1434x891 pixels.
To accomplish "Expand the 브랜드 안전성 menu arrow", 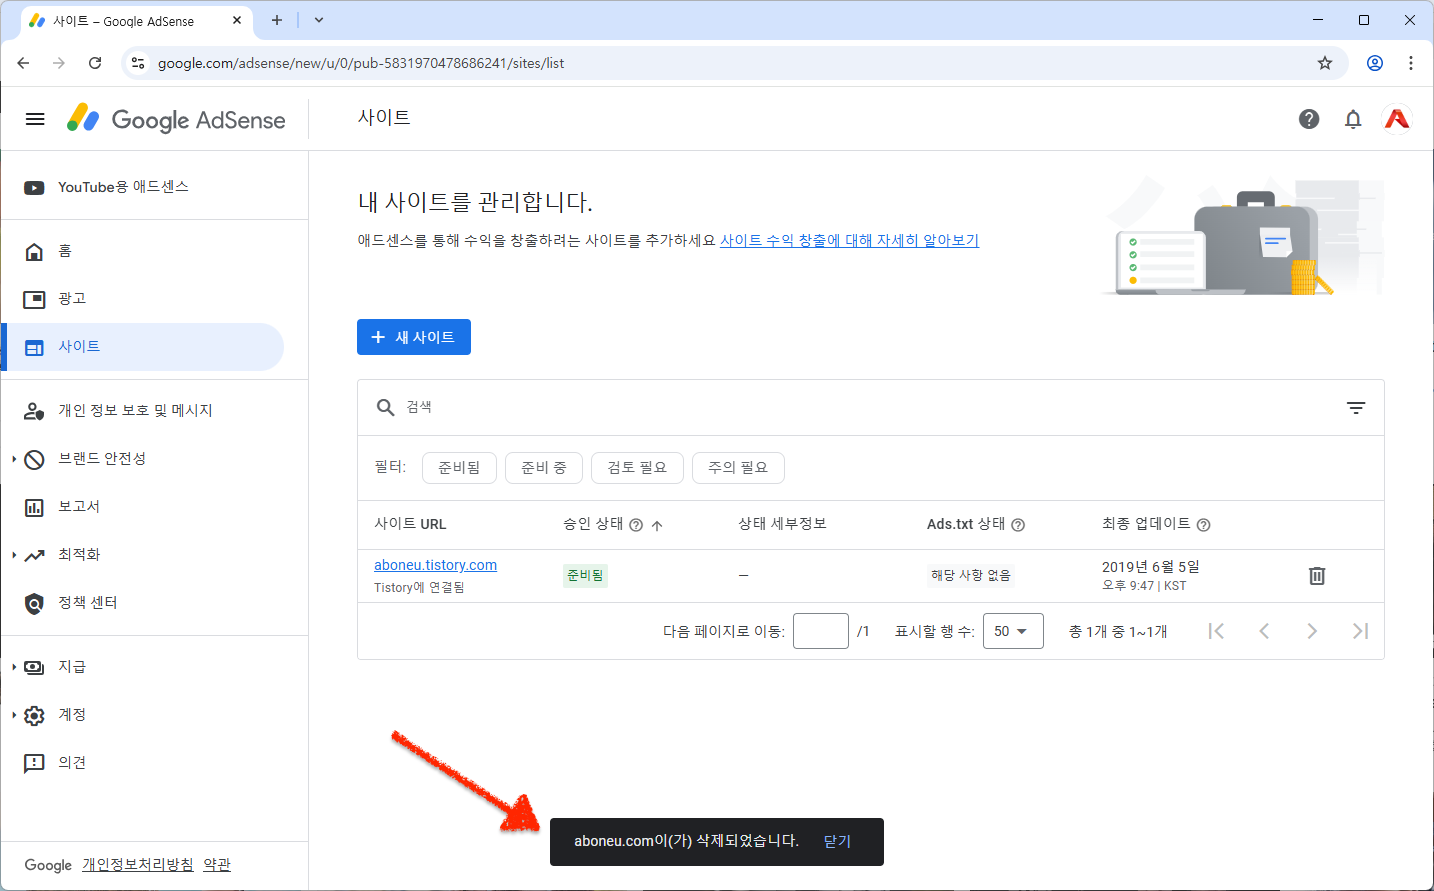I will (14, 459).
